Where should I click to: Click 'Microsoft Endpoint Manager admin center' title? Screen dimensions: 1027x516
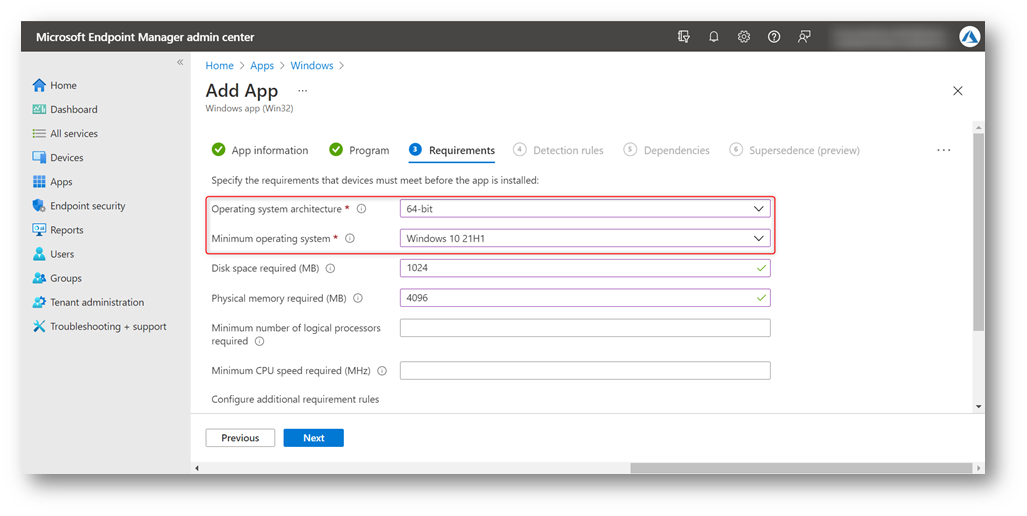(x=145, y=37)
